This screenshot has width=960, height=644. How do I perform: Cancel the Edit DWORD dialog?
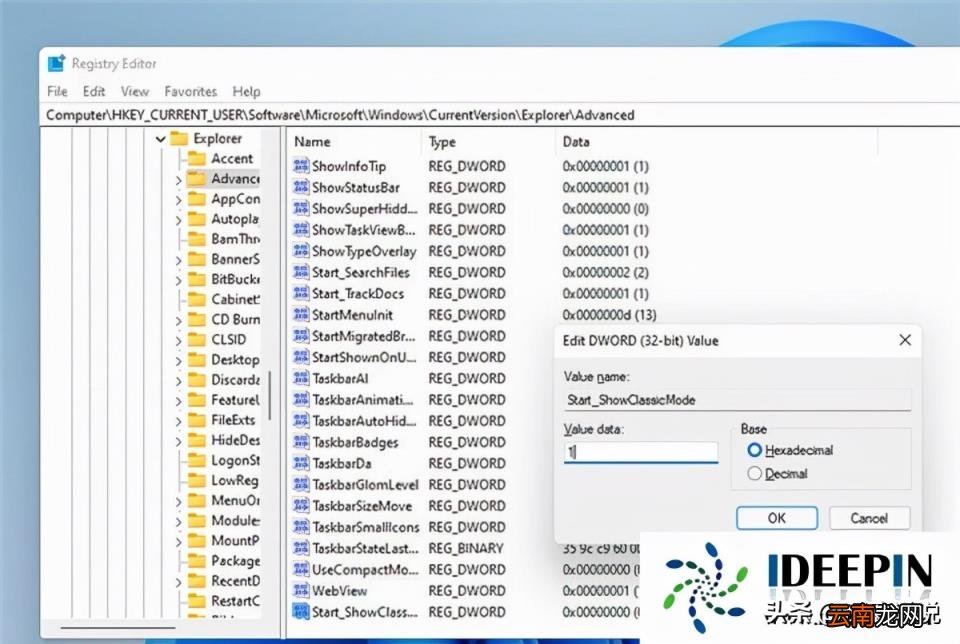(x=869, y=518)
